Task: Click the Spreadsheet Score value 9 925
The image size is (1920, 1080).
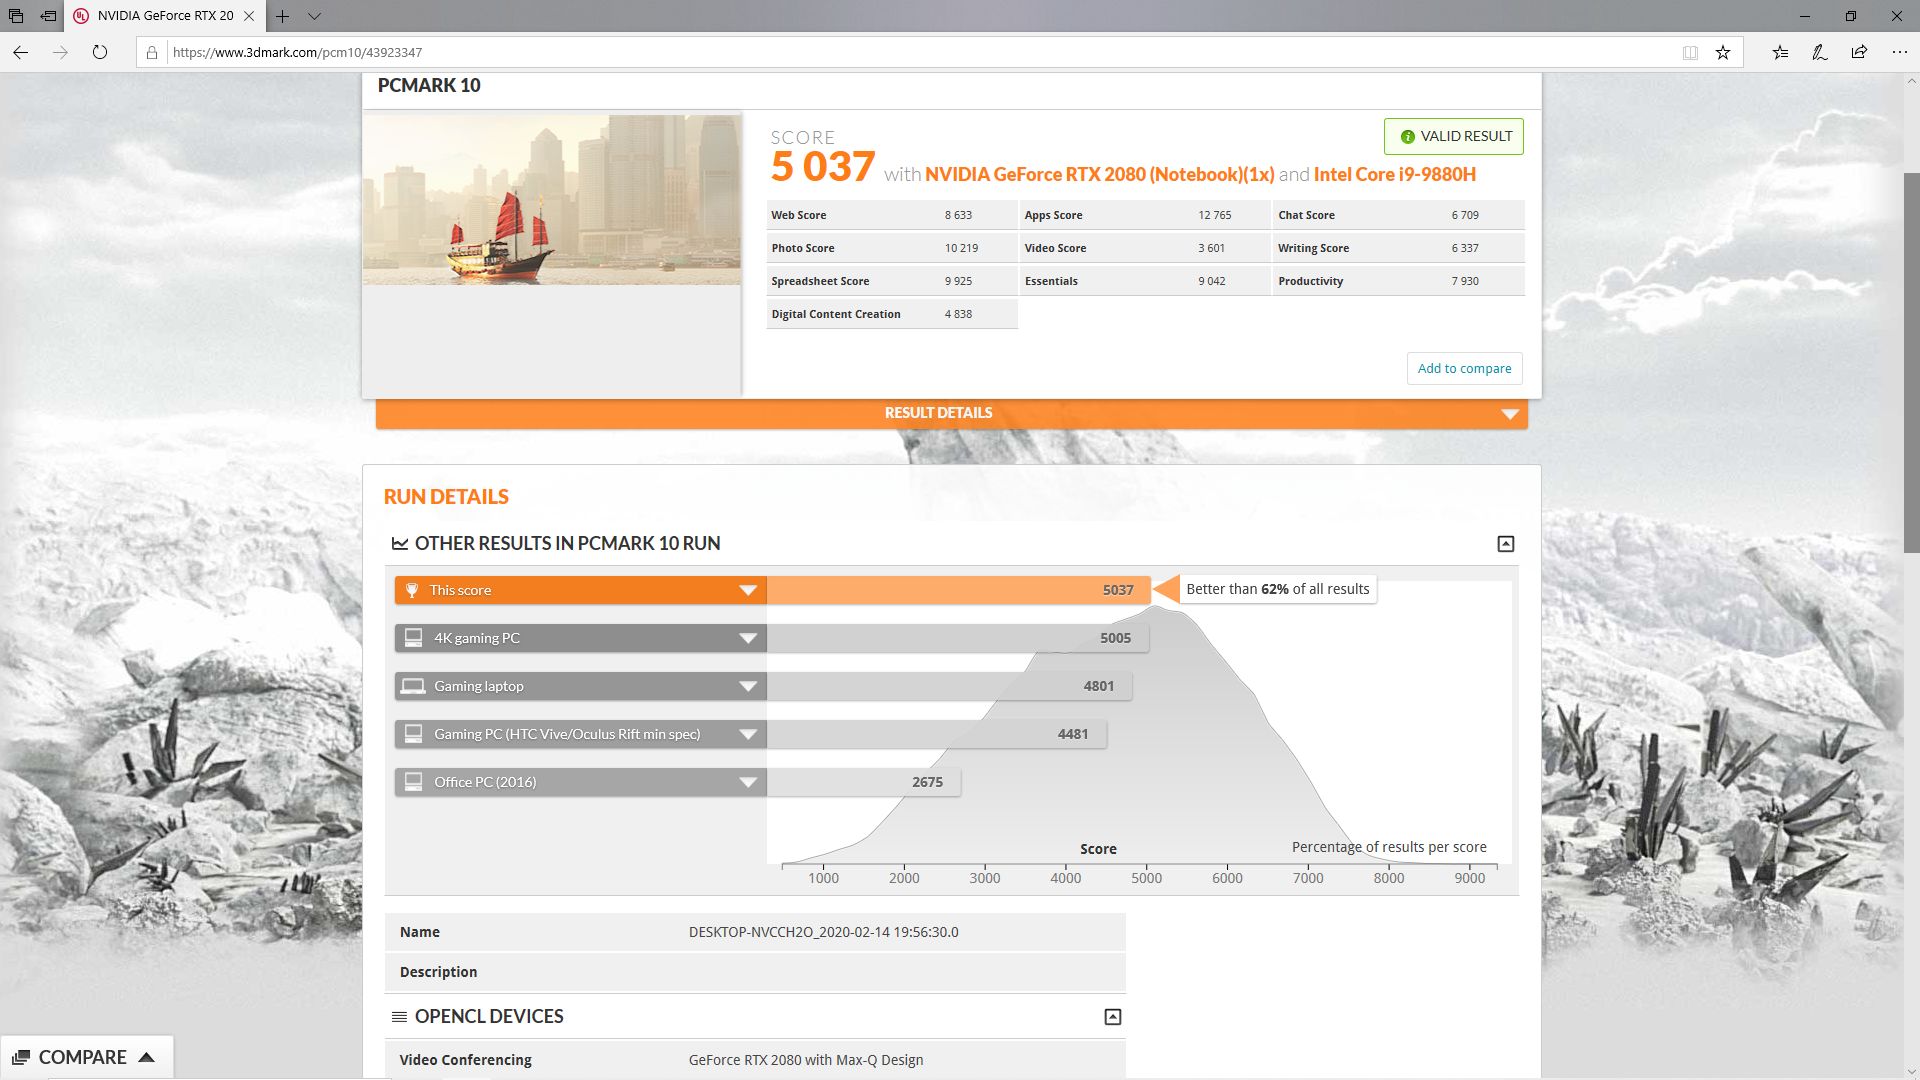Action: click(958, 282)
